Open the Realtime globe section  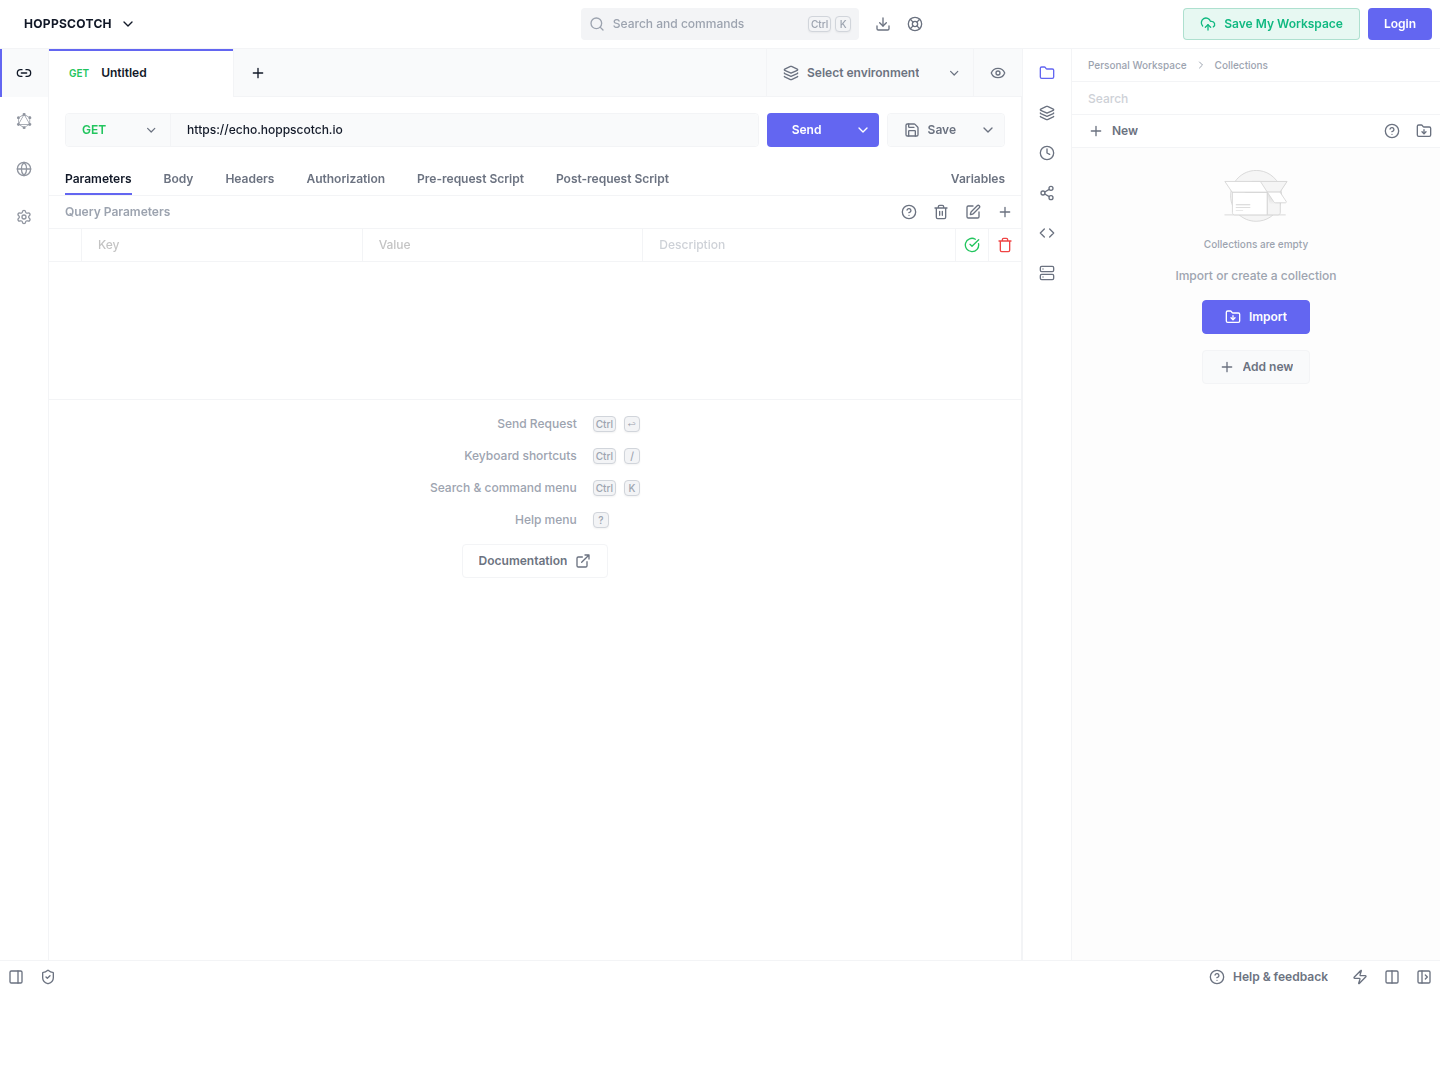pos(24,169)
